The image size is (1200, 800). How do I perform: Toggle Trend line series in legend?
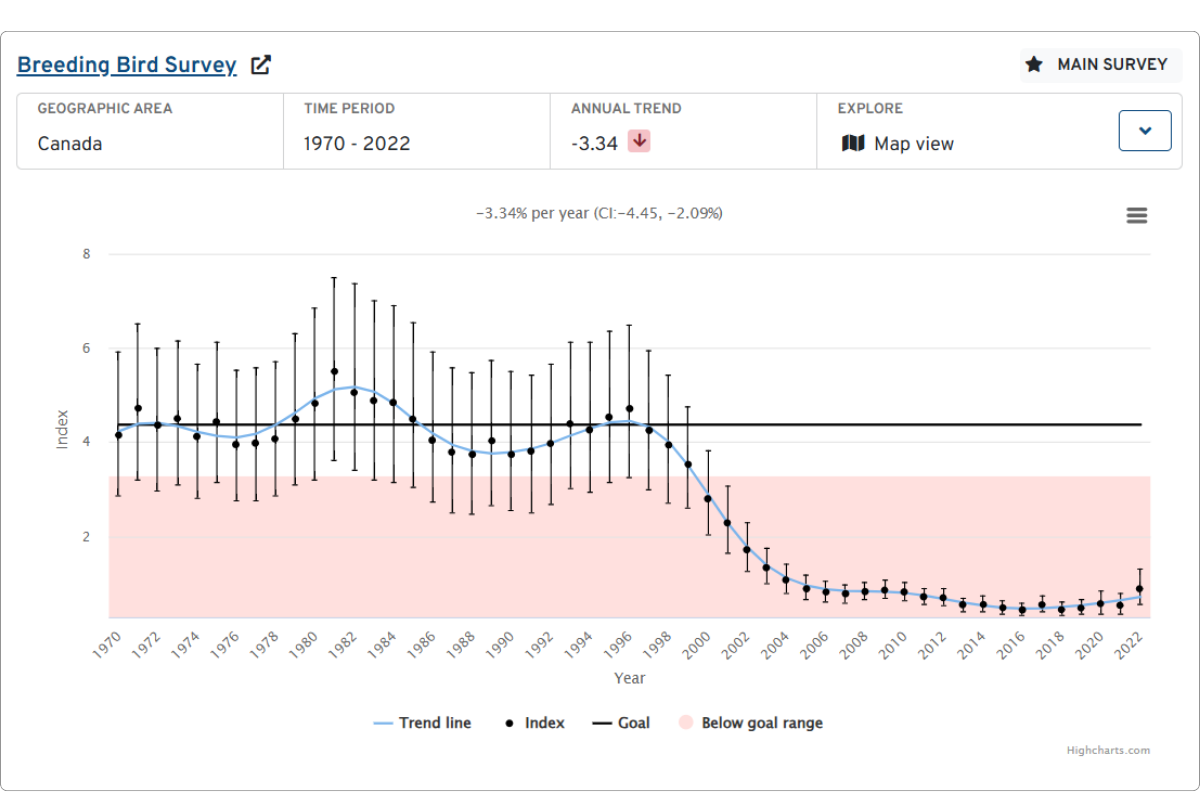[x=422, y=723]
